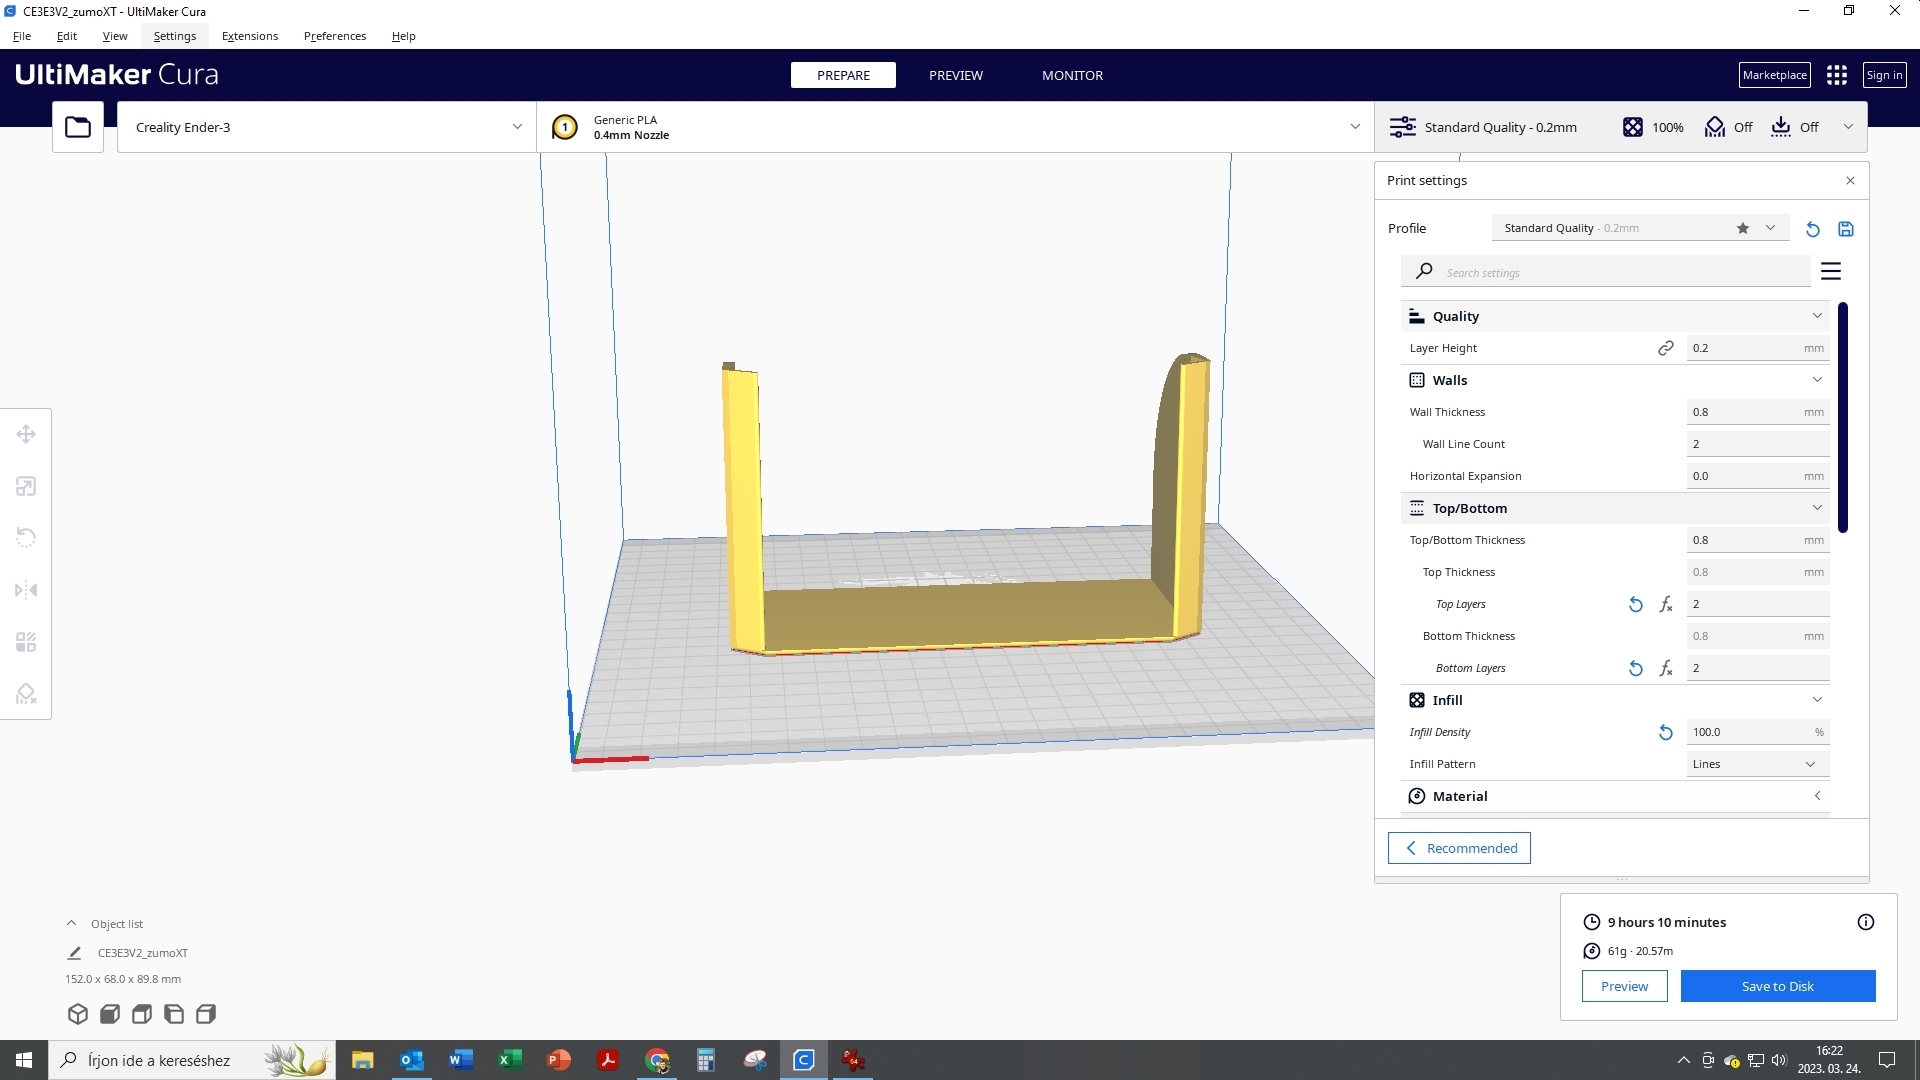
Task: Click the Layer Height value field
Action: click(1758, 348)
